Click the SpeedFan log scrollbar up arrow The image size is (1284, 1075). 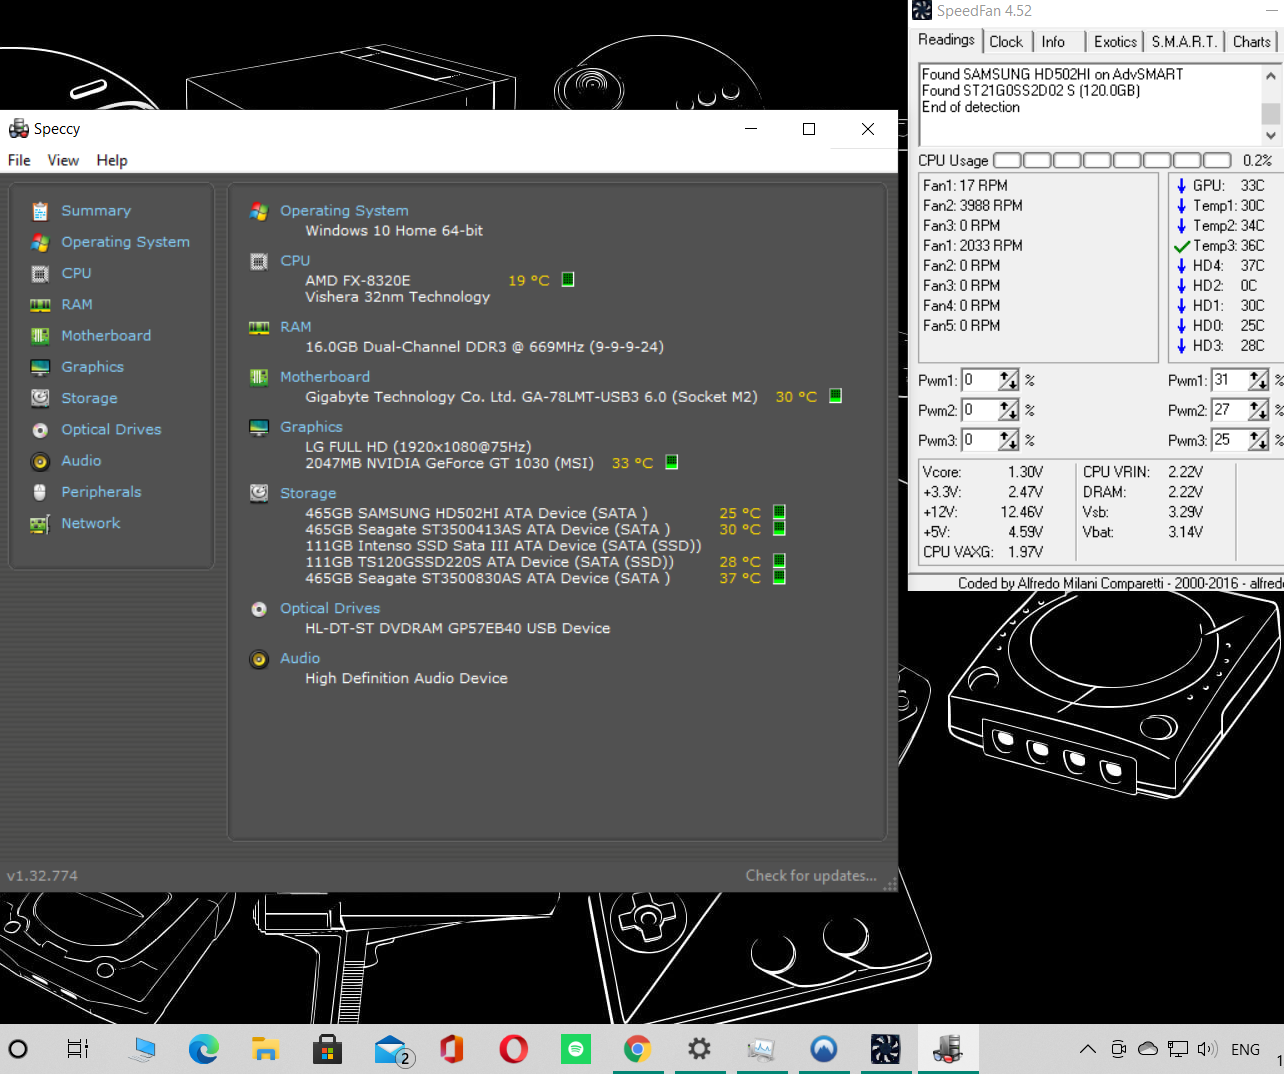[x=1271, y=75]
